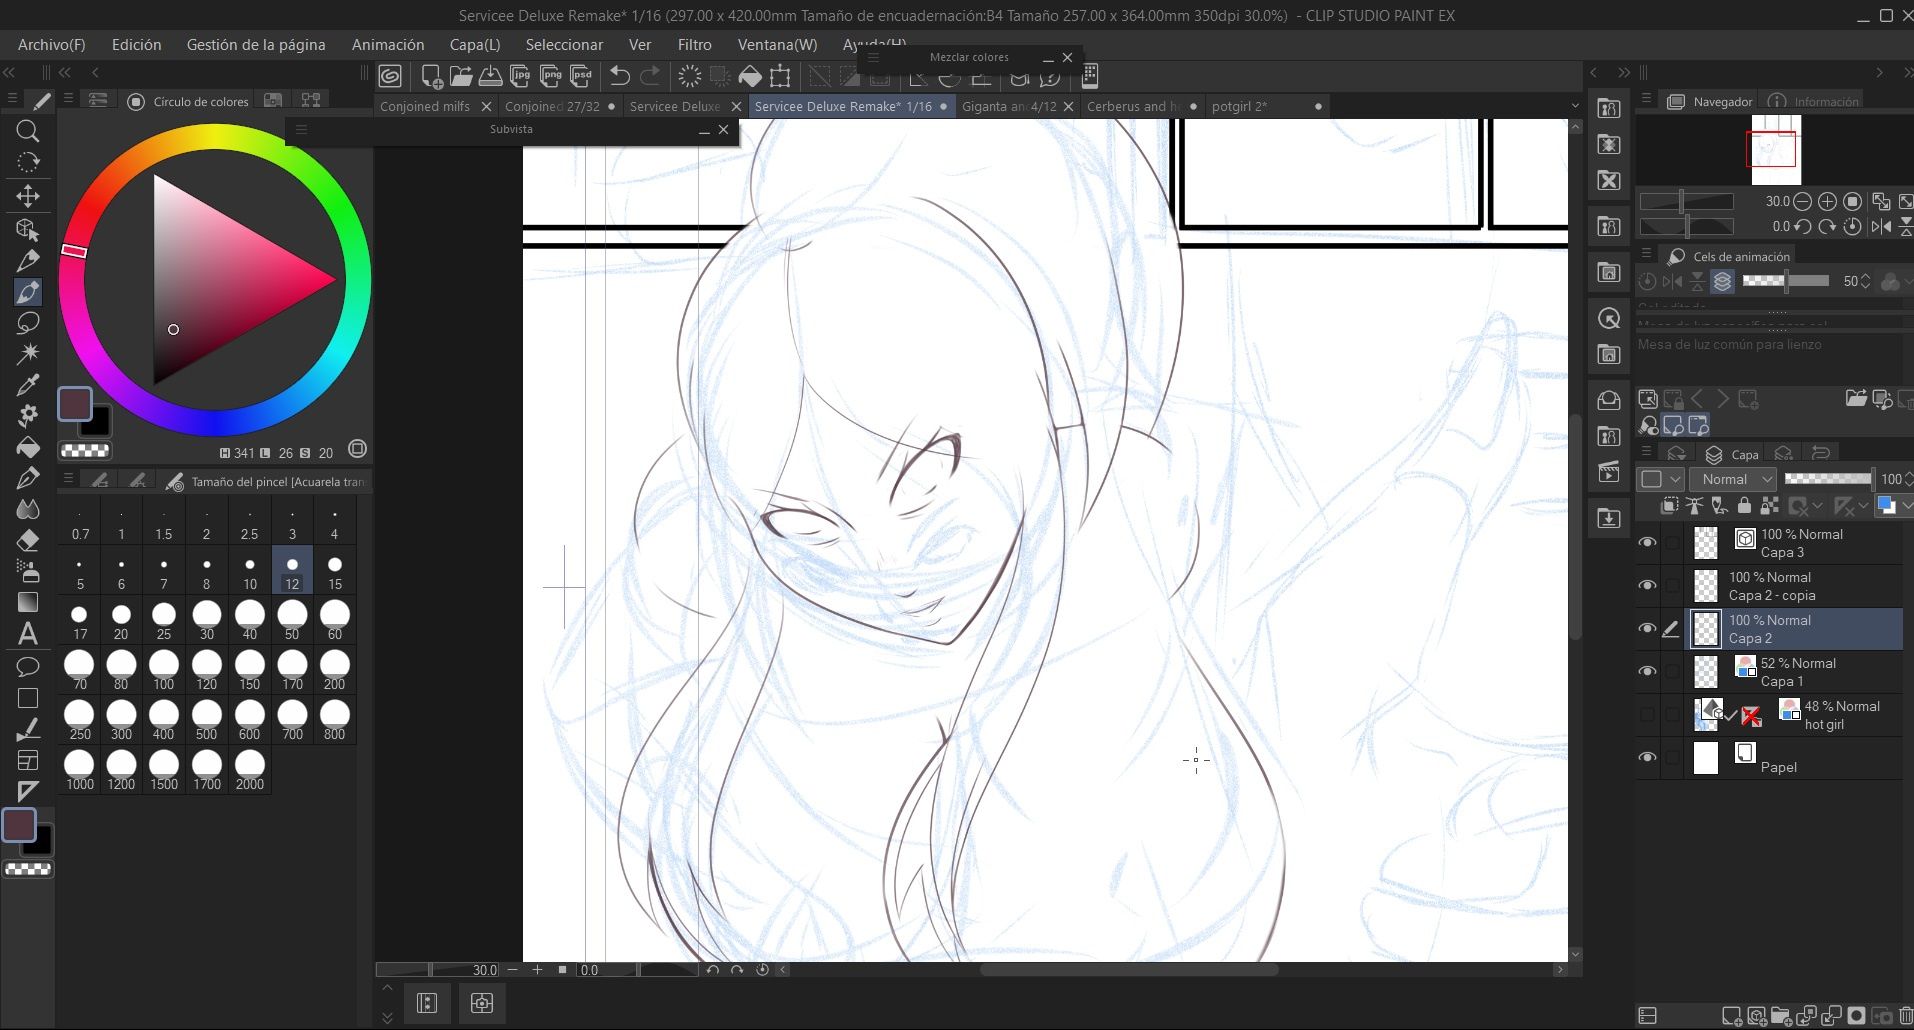Close the Servicee Deluxe tab
The height and width of the screenshot is (1030, 1914).
pyautogui.click(x=736, y=107)
